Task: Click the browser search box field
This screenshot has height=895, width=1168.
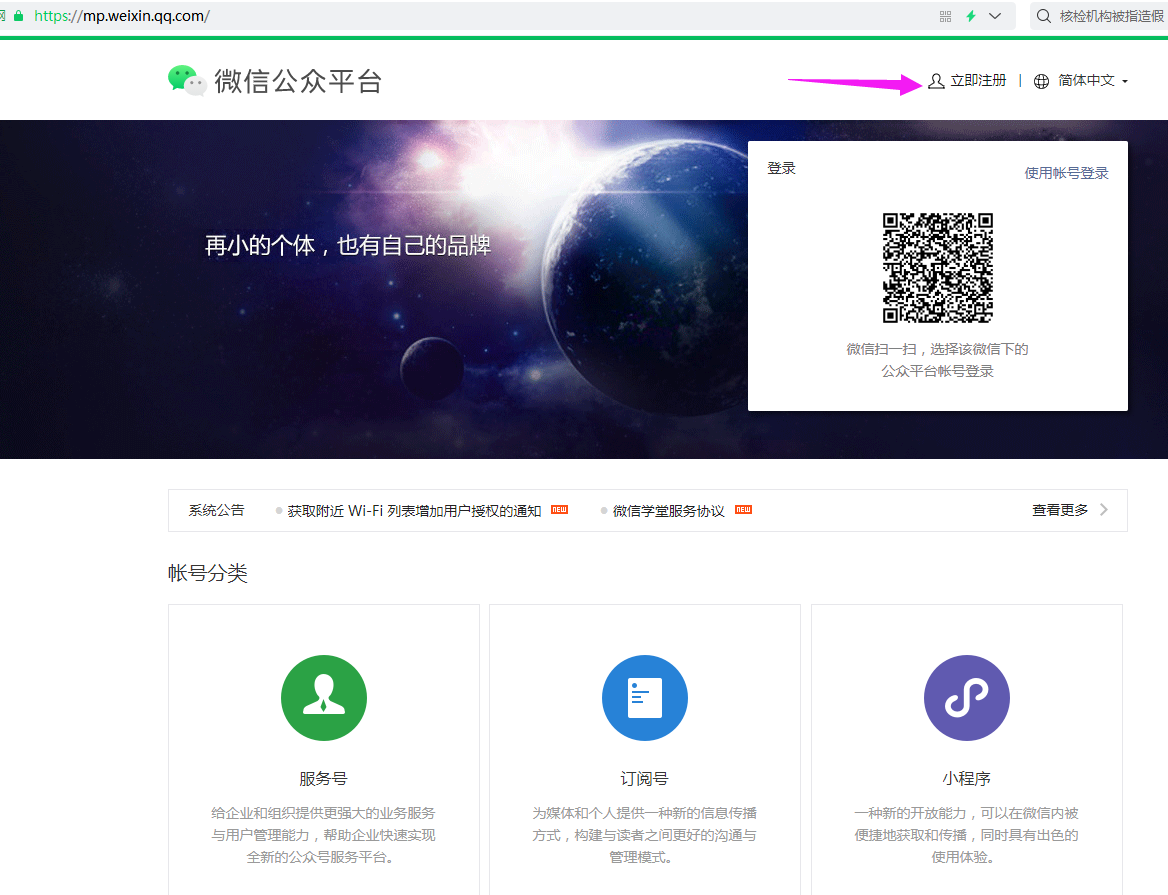Action: click(1099, 16)
